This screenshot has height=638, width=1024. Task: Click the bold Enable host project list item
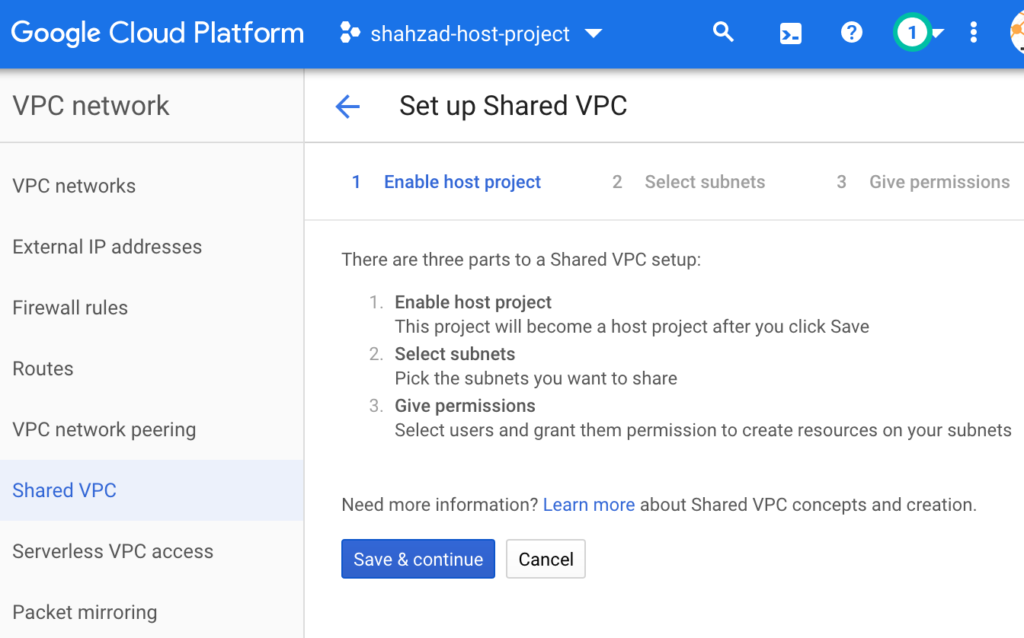(x=473, y=302)
